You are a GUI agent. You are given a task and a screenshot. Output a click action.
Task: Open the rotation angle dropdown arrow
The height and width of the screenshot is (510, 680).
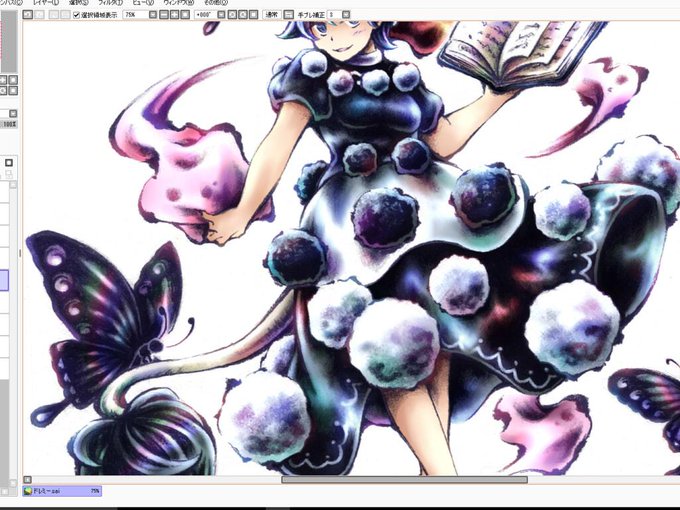click(x=221, y=15)
